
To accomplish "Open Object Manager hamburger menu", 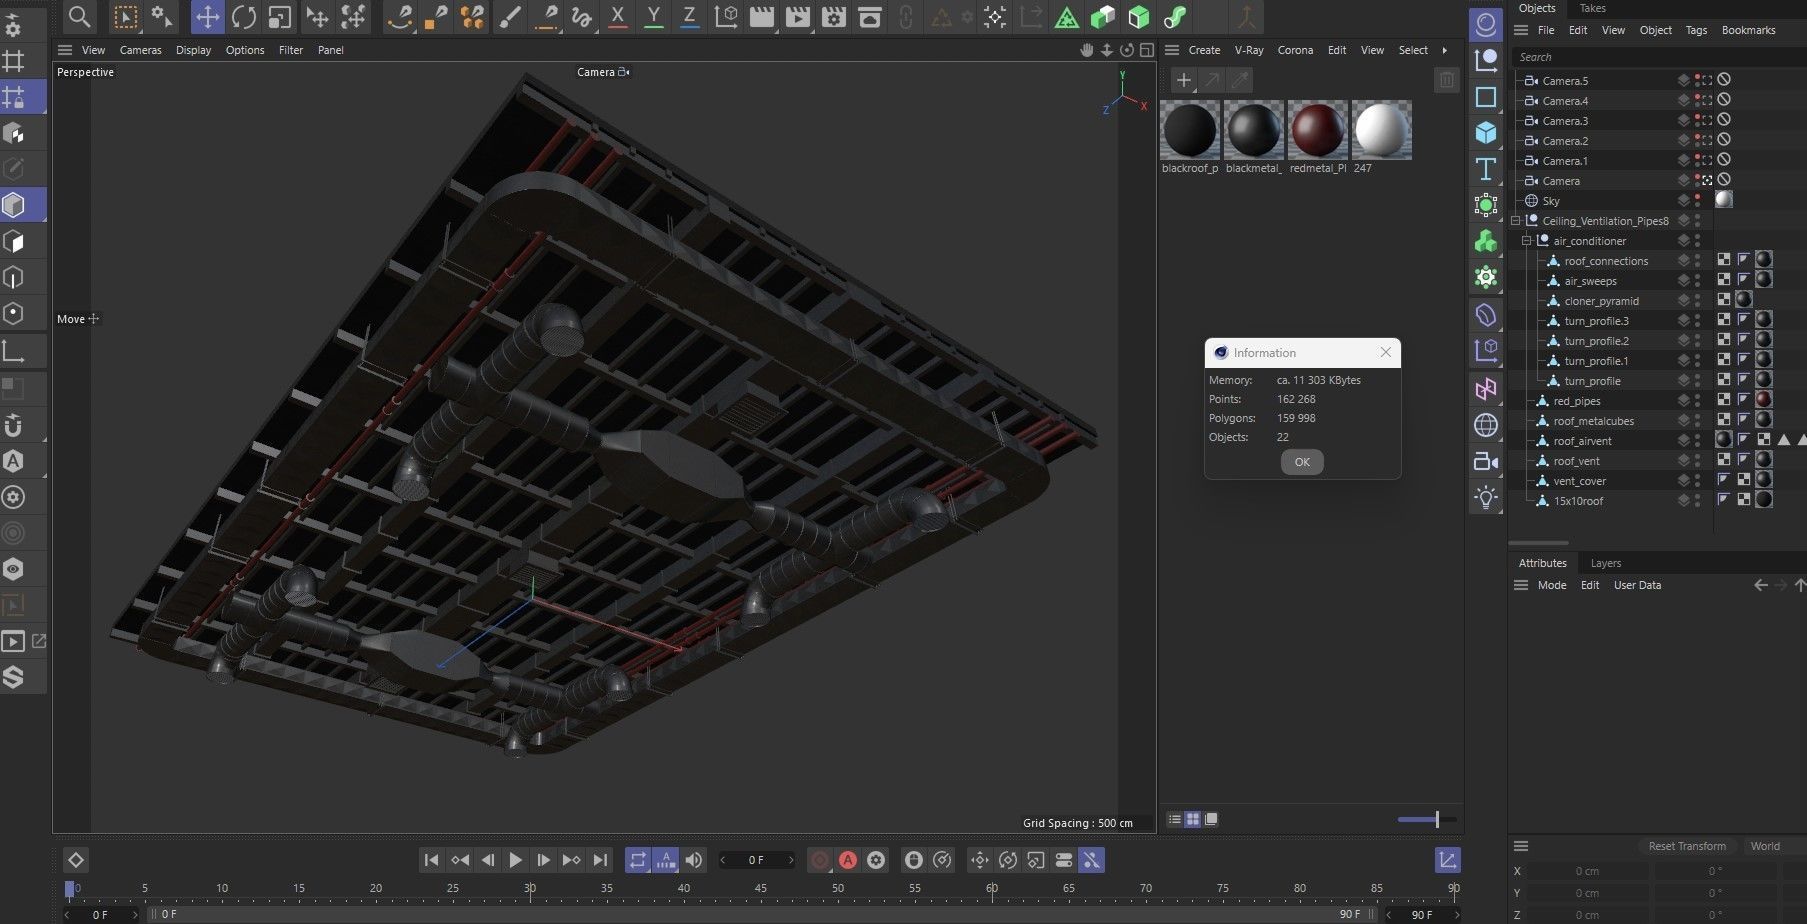I will pyautogui.click(x=1521, y=30).
